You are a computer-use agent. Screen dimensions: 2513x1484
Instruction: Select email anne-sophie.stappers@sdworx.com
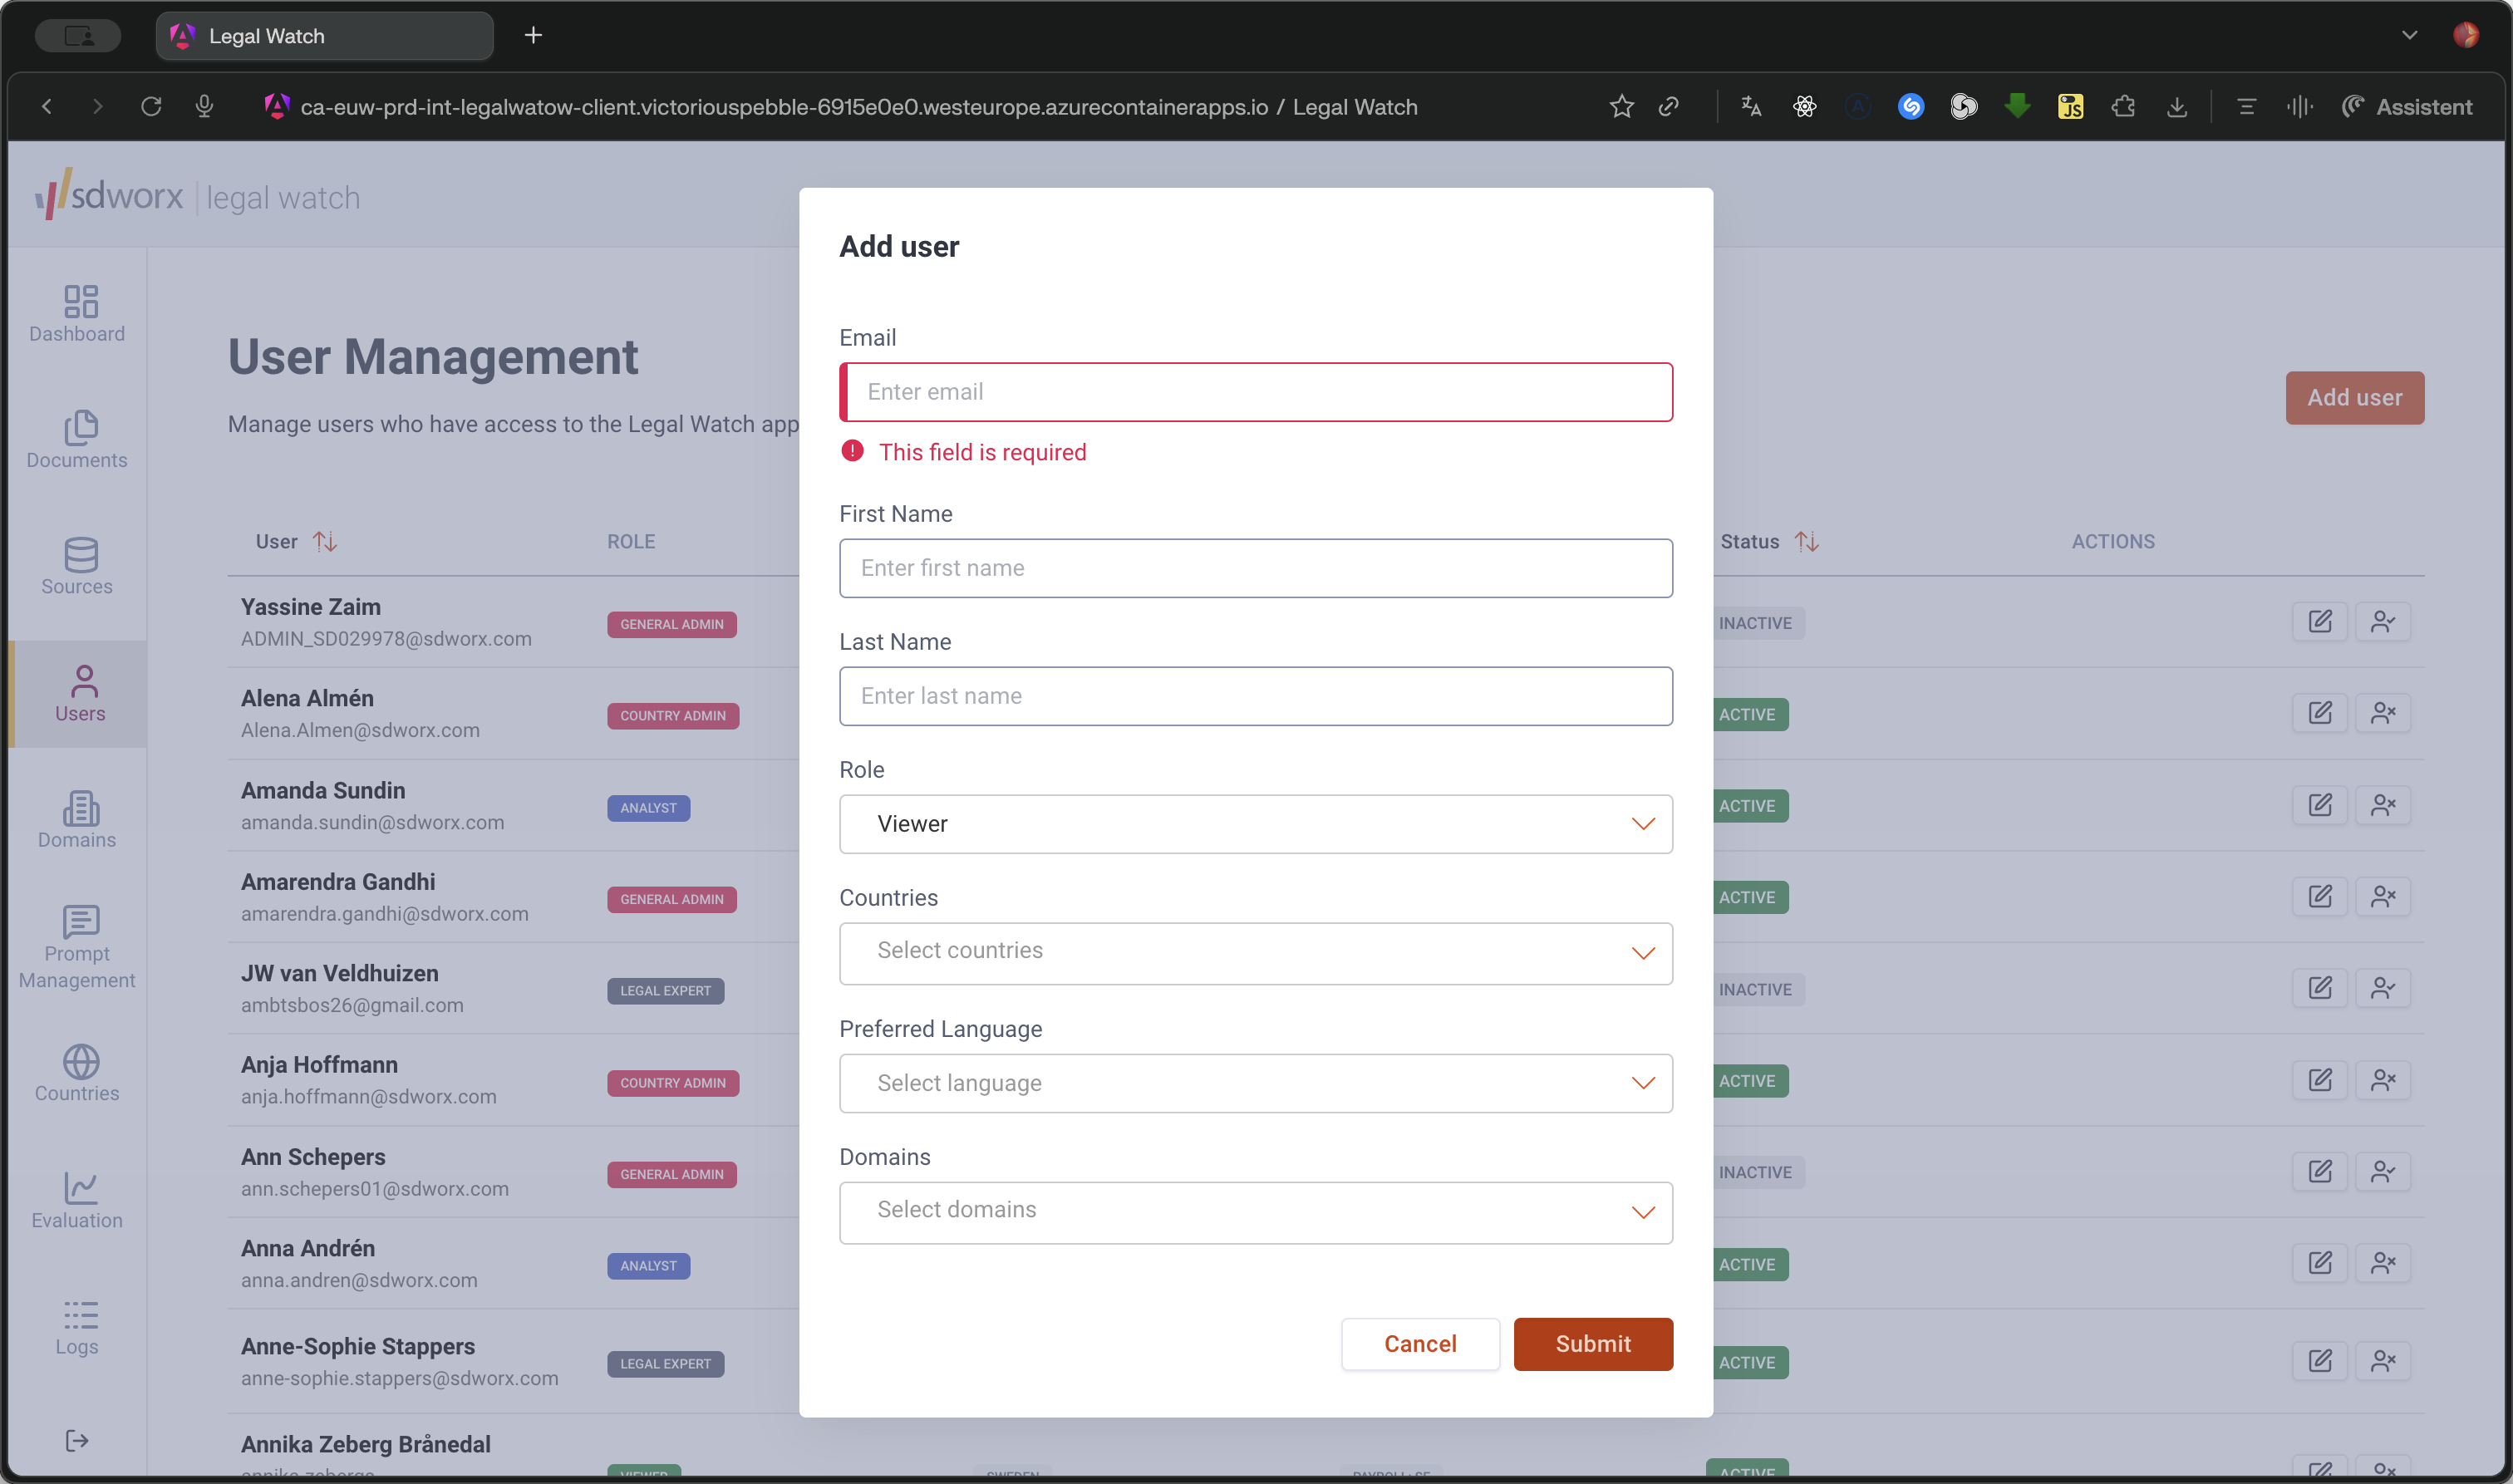pos(400,1378)
